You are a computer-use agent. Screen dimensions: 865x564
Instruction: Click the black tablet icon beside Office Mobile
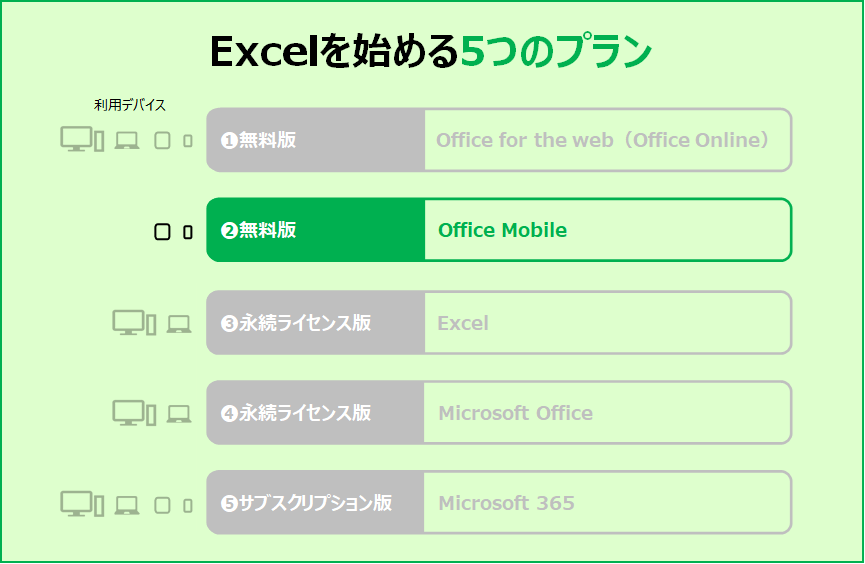coord(162,232)
